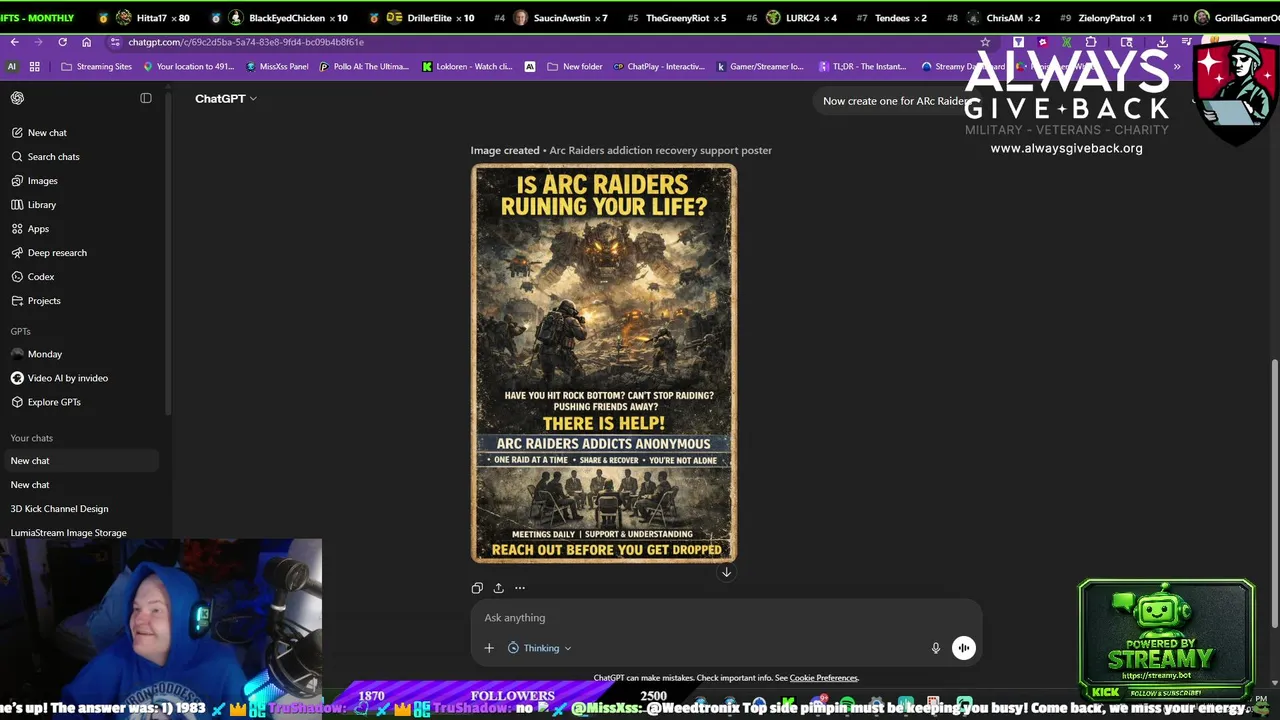The height and width of the screenshot is (720, 1280).
Task: Copy the generated image response
Action: (x=477, y=588)
